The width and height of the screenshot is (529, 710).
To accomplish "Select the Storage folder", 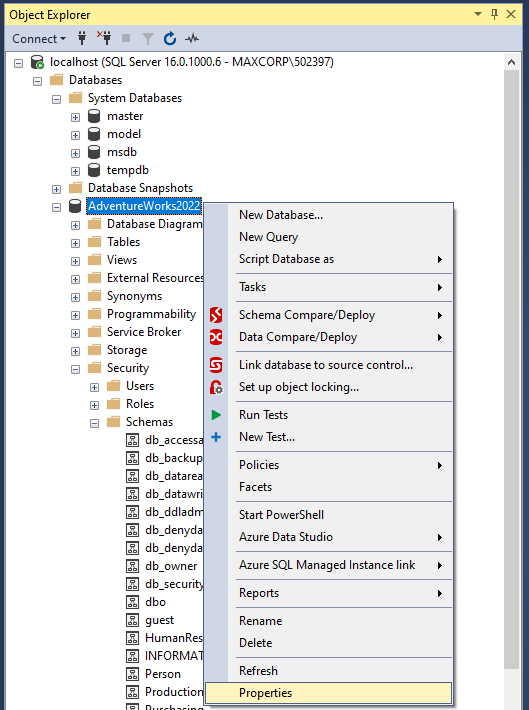I will (127, 350).
